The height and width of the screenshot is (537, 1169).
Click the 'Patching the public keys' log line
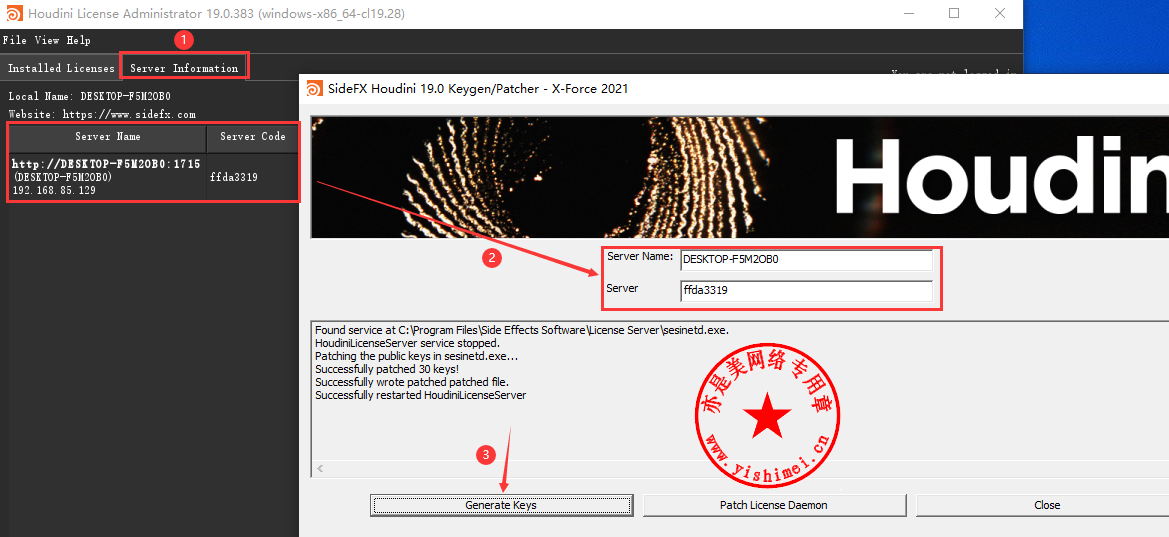[417, 356]
